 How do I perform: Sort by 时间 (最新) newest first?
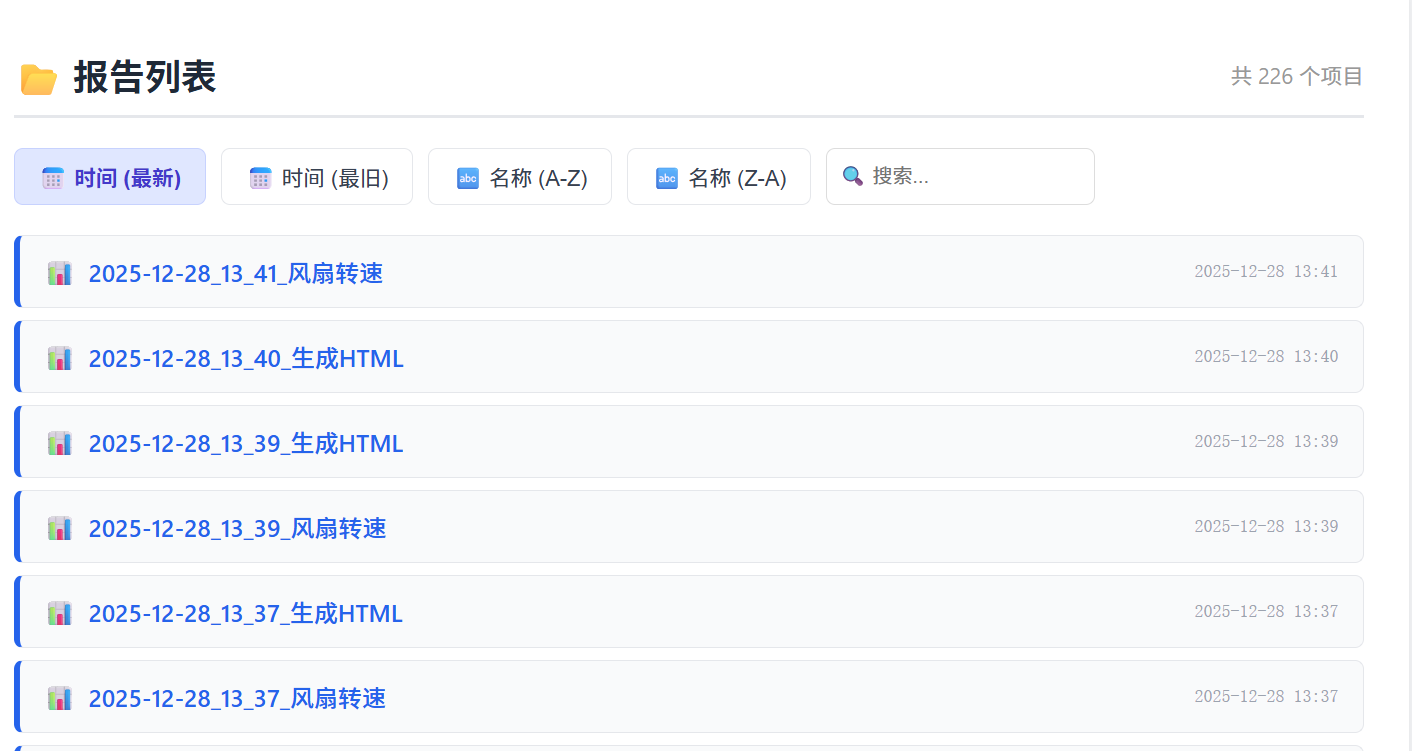110,177
